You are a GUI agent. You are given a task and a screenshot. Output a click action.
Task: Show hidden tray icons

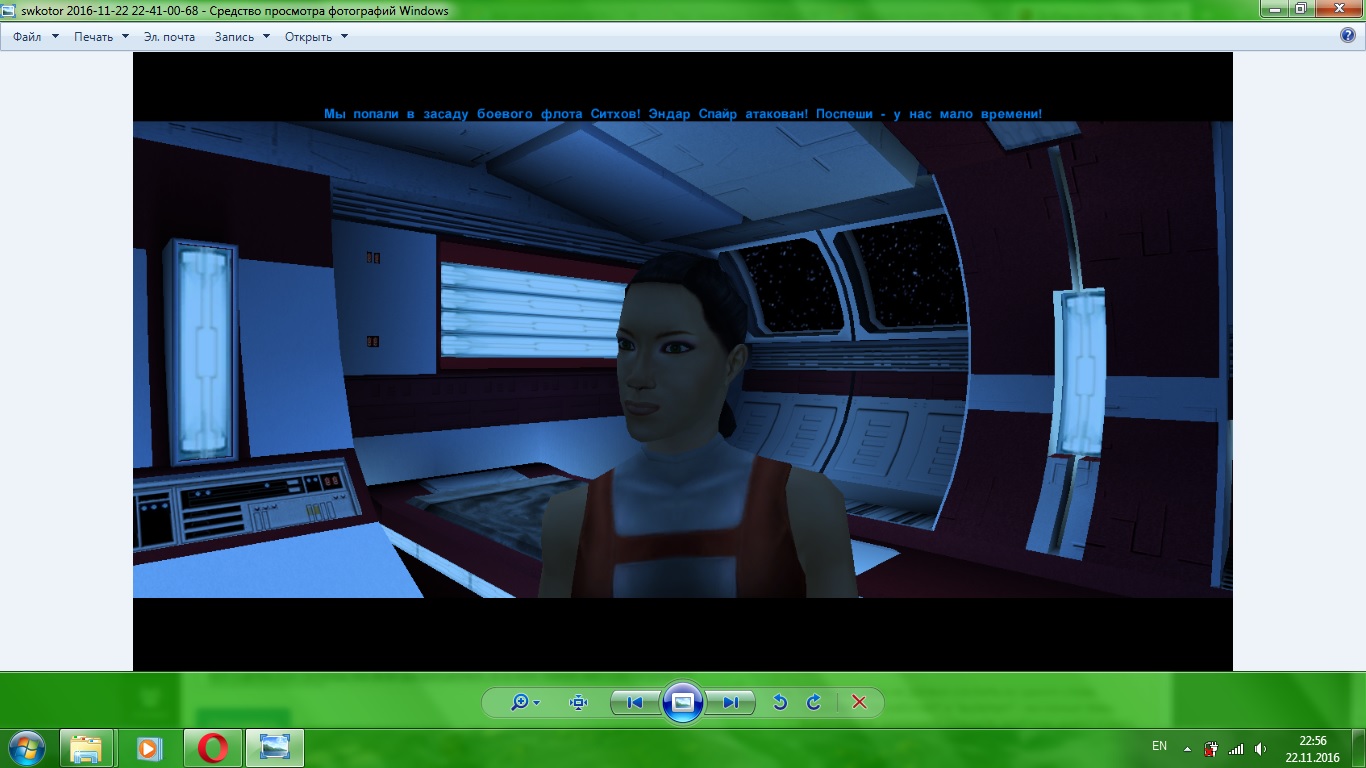click(1187, 748)
